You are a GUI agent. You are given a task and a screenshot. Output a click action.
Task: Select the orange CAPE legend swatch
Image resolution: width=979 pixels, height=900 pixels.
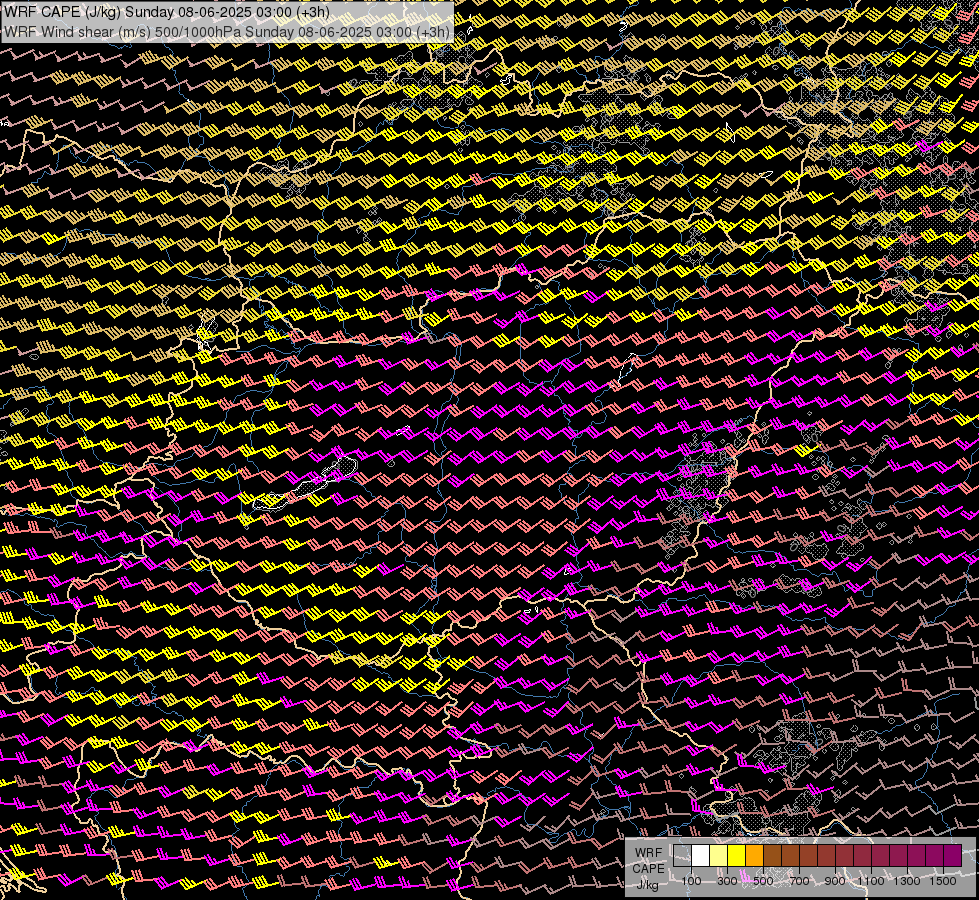point(755,856)
